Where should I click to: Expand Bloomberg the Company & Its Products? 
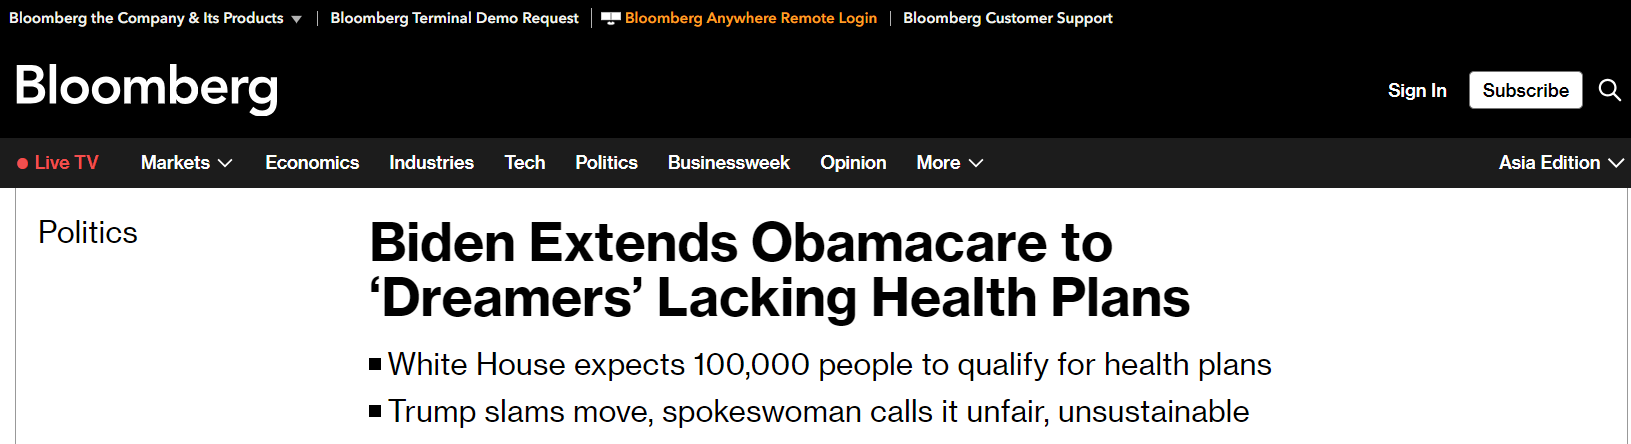coord(155,18)
